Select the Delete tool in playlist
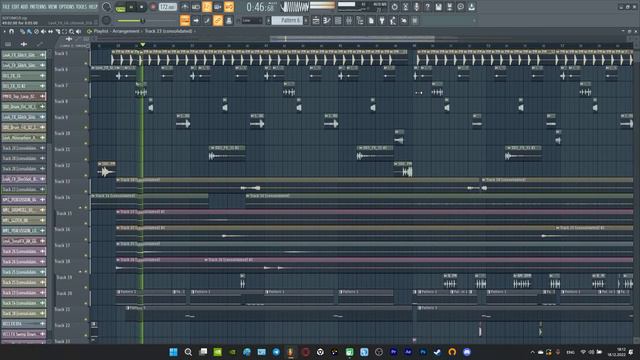Image resolution: width=640 pixels, height=360 pixels. [36, 31]
